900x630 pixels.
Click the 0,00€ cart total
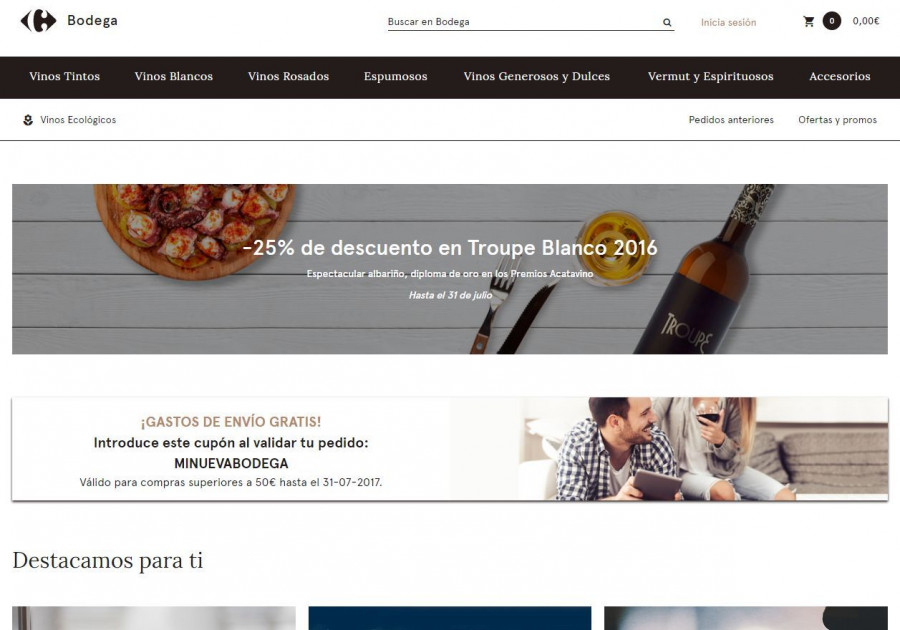click(x=866, y=21)
